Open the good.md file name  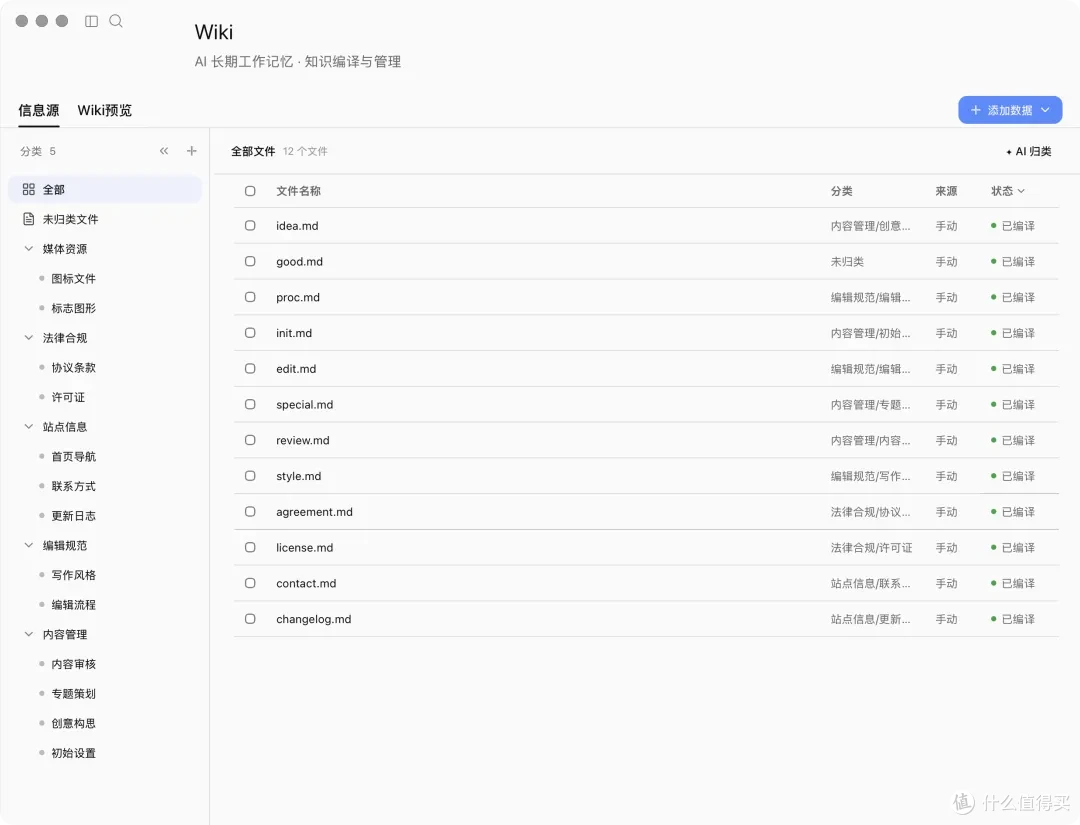pos(300,262)
